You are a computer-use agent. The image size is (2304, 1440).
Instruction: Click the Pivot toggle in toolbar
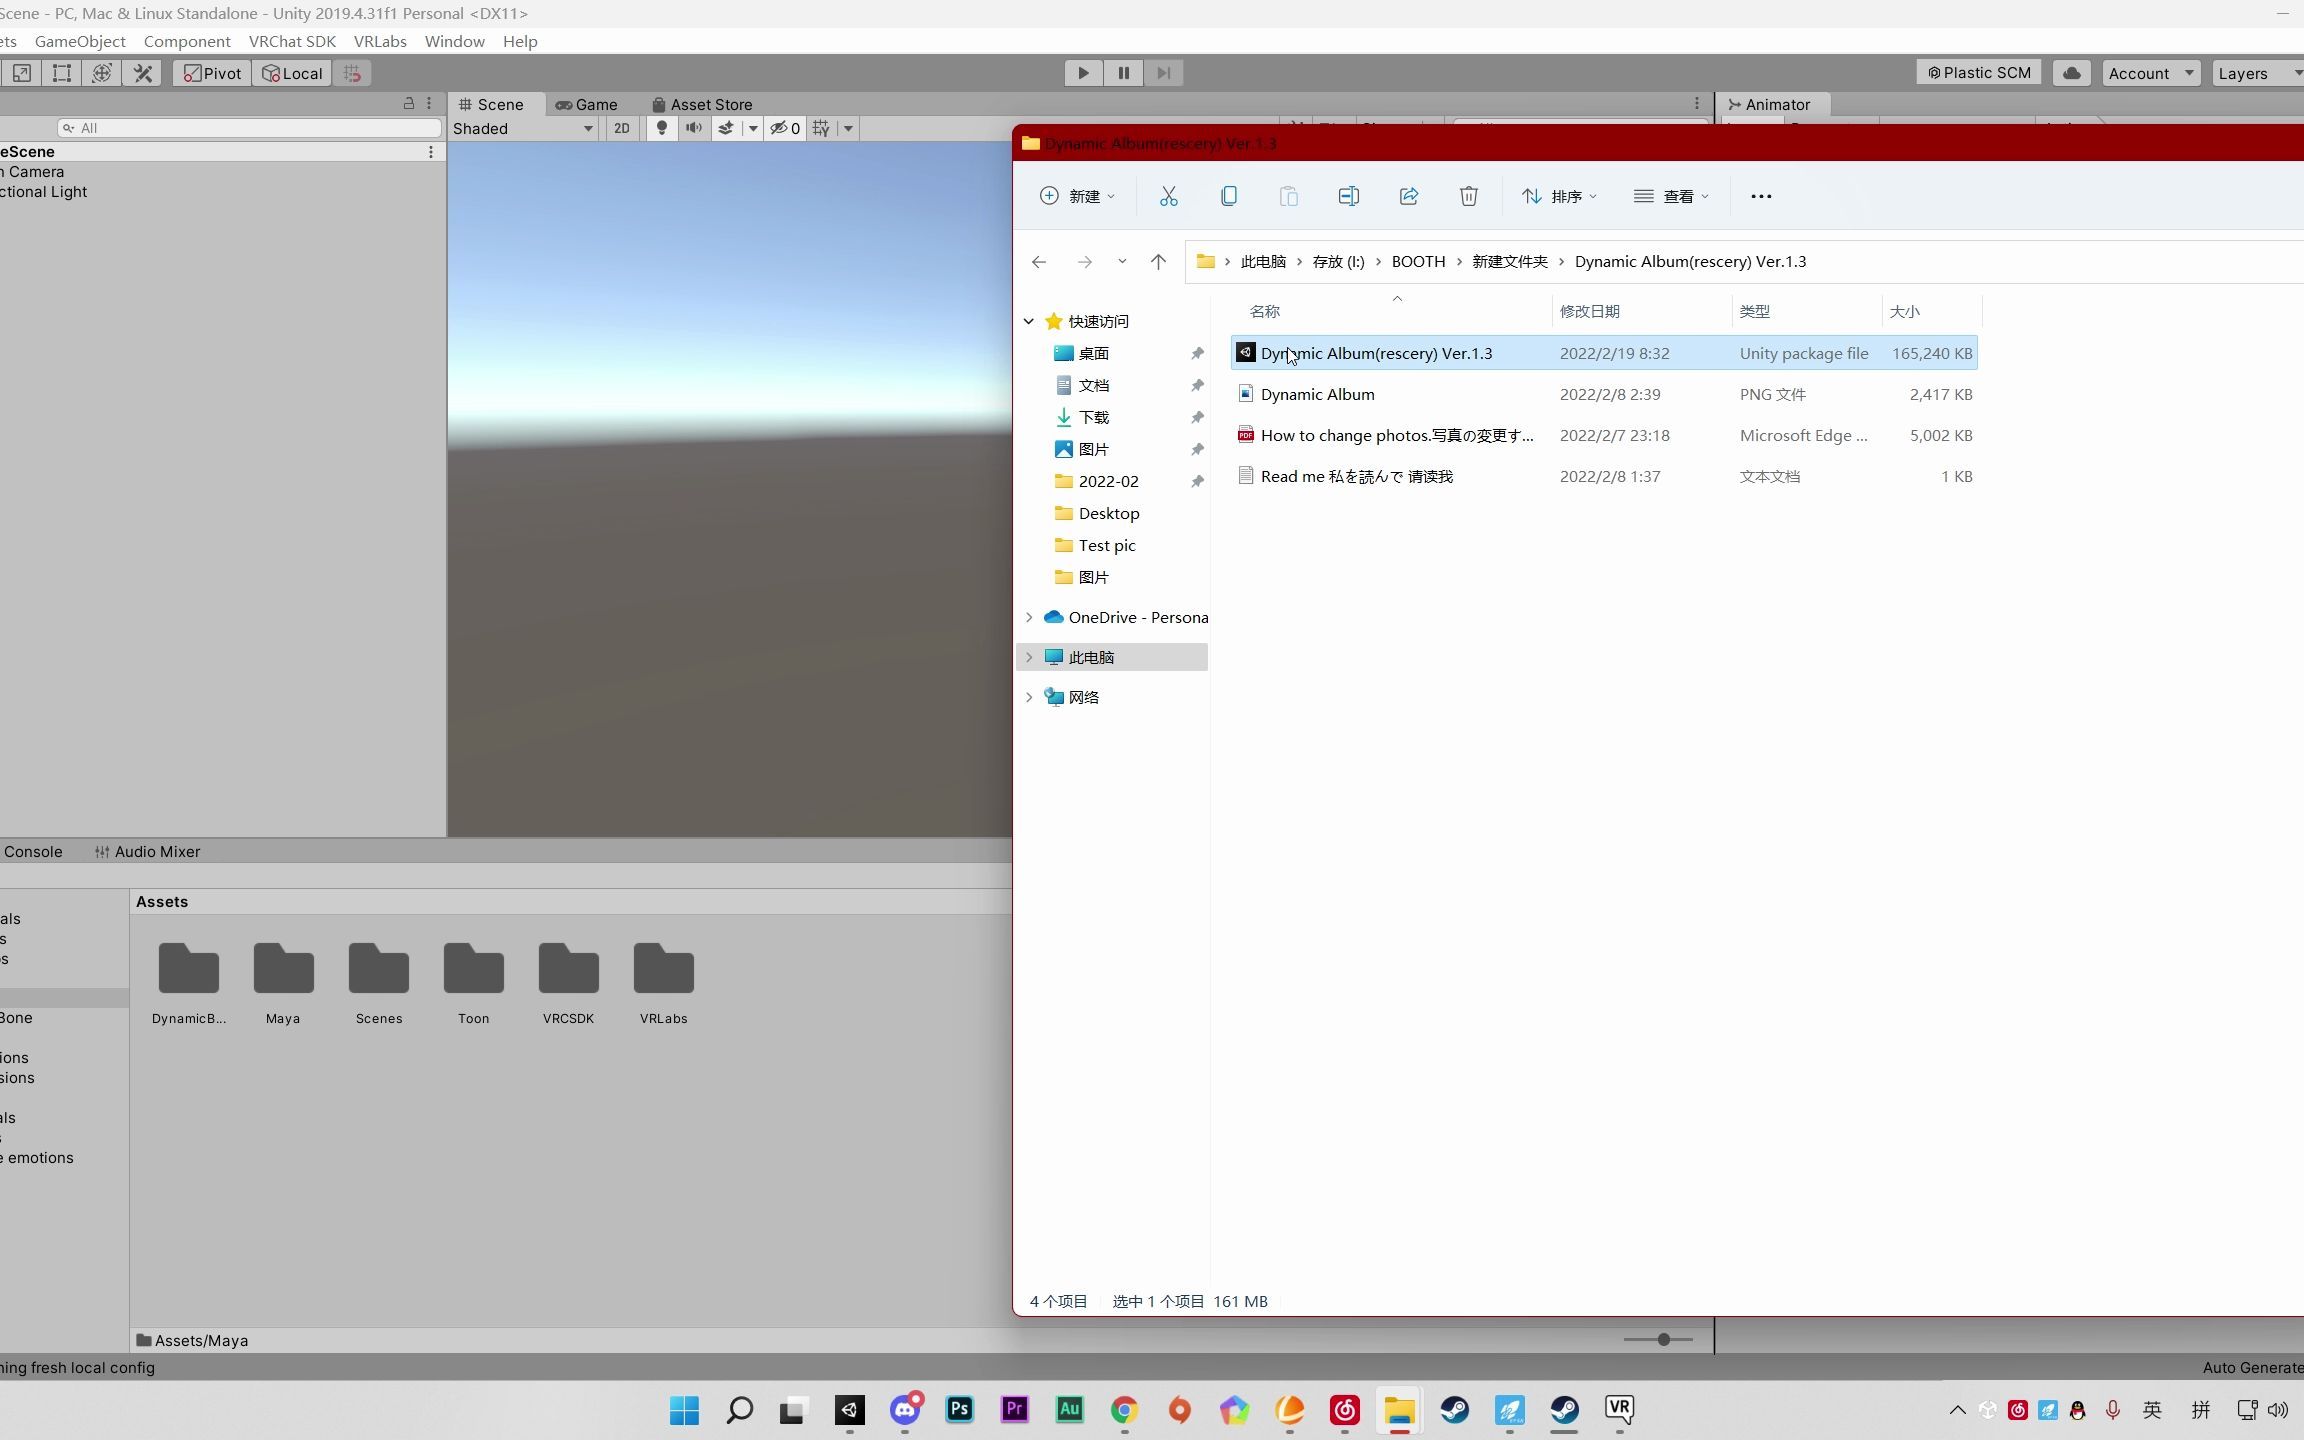pyautogui.click(x=212, y=73)
